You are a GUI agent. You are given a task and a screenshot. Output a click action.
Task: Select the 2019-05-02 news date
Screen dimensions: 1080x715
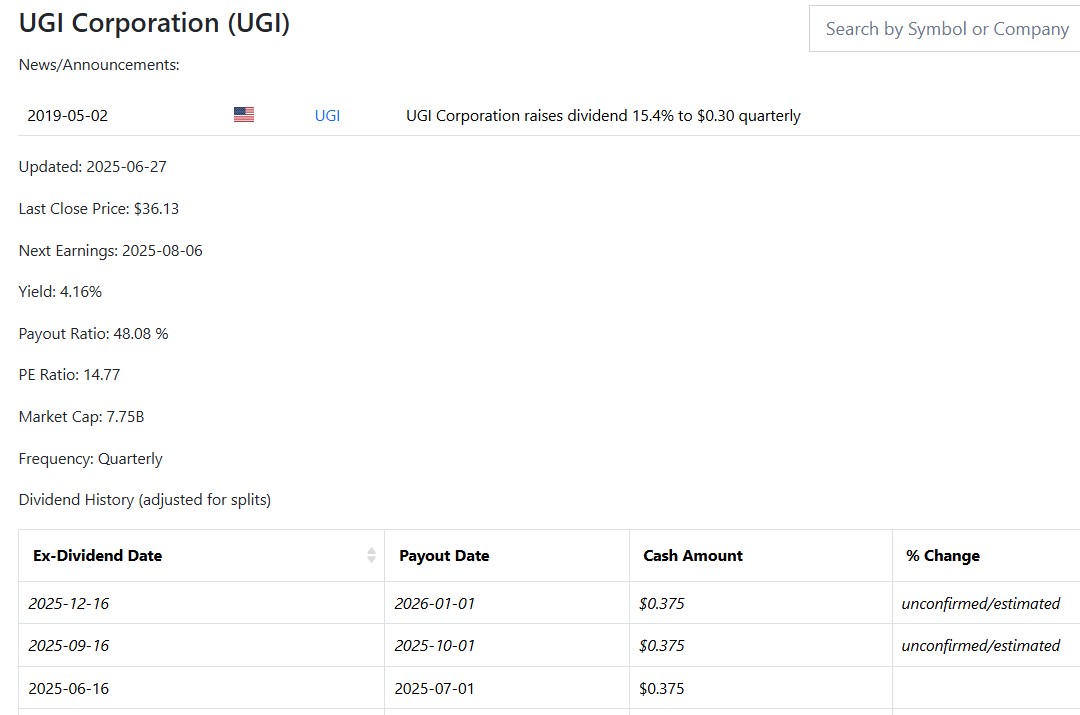point(68,115)
